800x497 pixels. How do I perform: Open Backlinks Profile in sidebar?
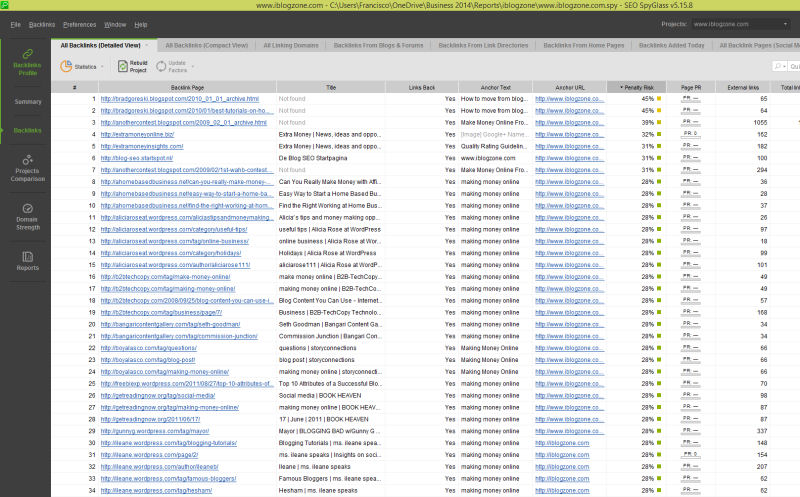click(x=27, y=62)
